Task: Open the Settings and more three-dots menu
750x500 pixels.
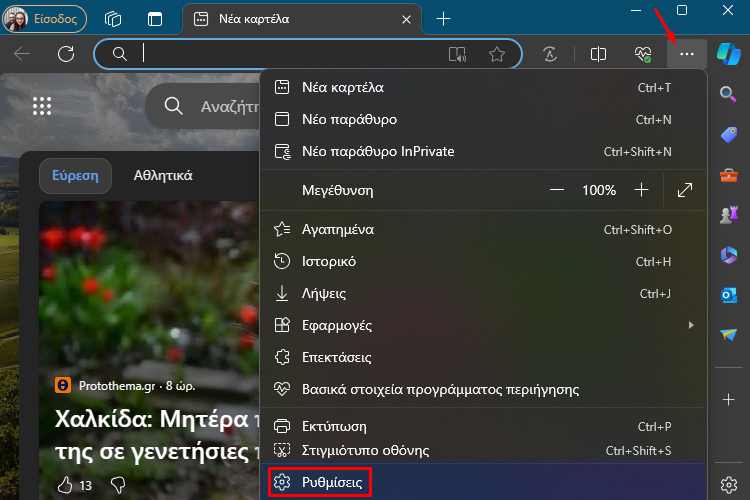Action: click(686, 54)
